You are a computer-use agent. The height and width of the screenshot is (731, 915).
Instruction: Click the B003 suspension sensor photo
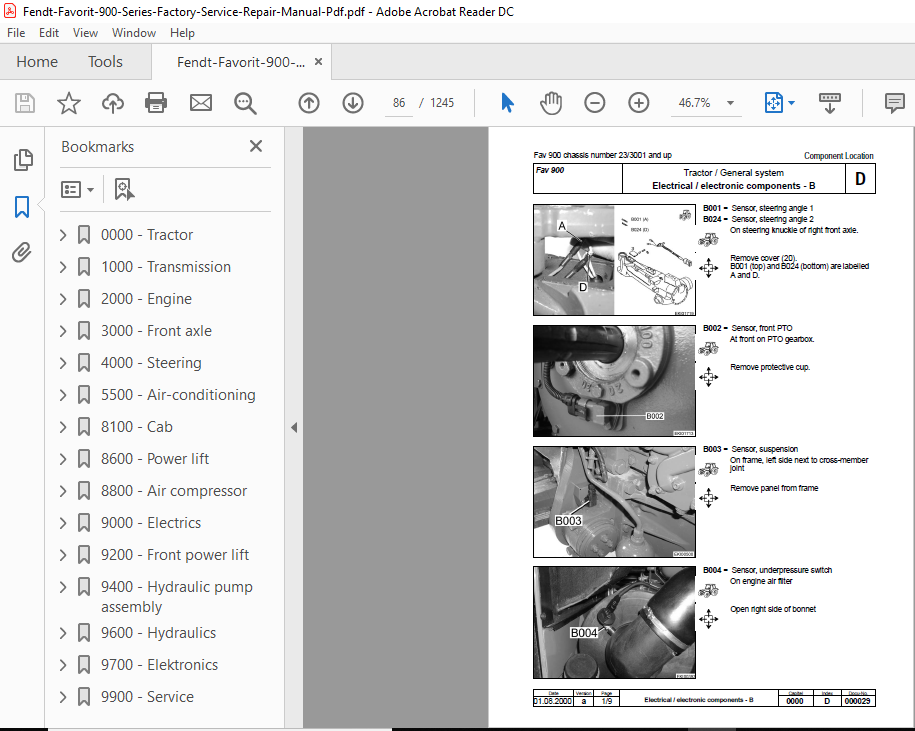pyautogui.click(x=614, y=502)
